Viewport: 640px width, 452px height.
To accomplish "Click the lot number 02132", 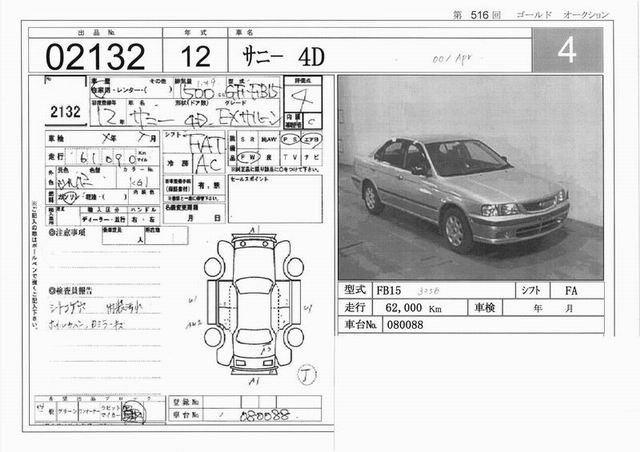I will [95, 56].
